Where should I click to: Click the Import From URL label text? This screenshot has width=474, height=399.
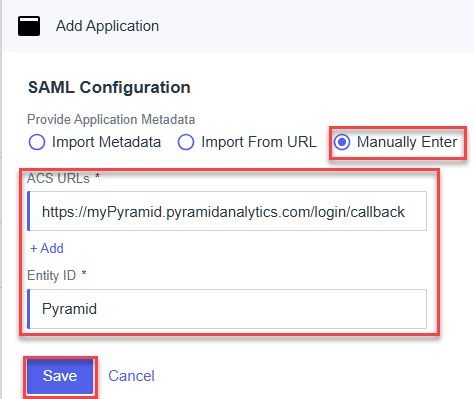[x=259, y=142]
